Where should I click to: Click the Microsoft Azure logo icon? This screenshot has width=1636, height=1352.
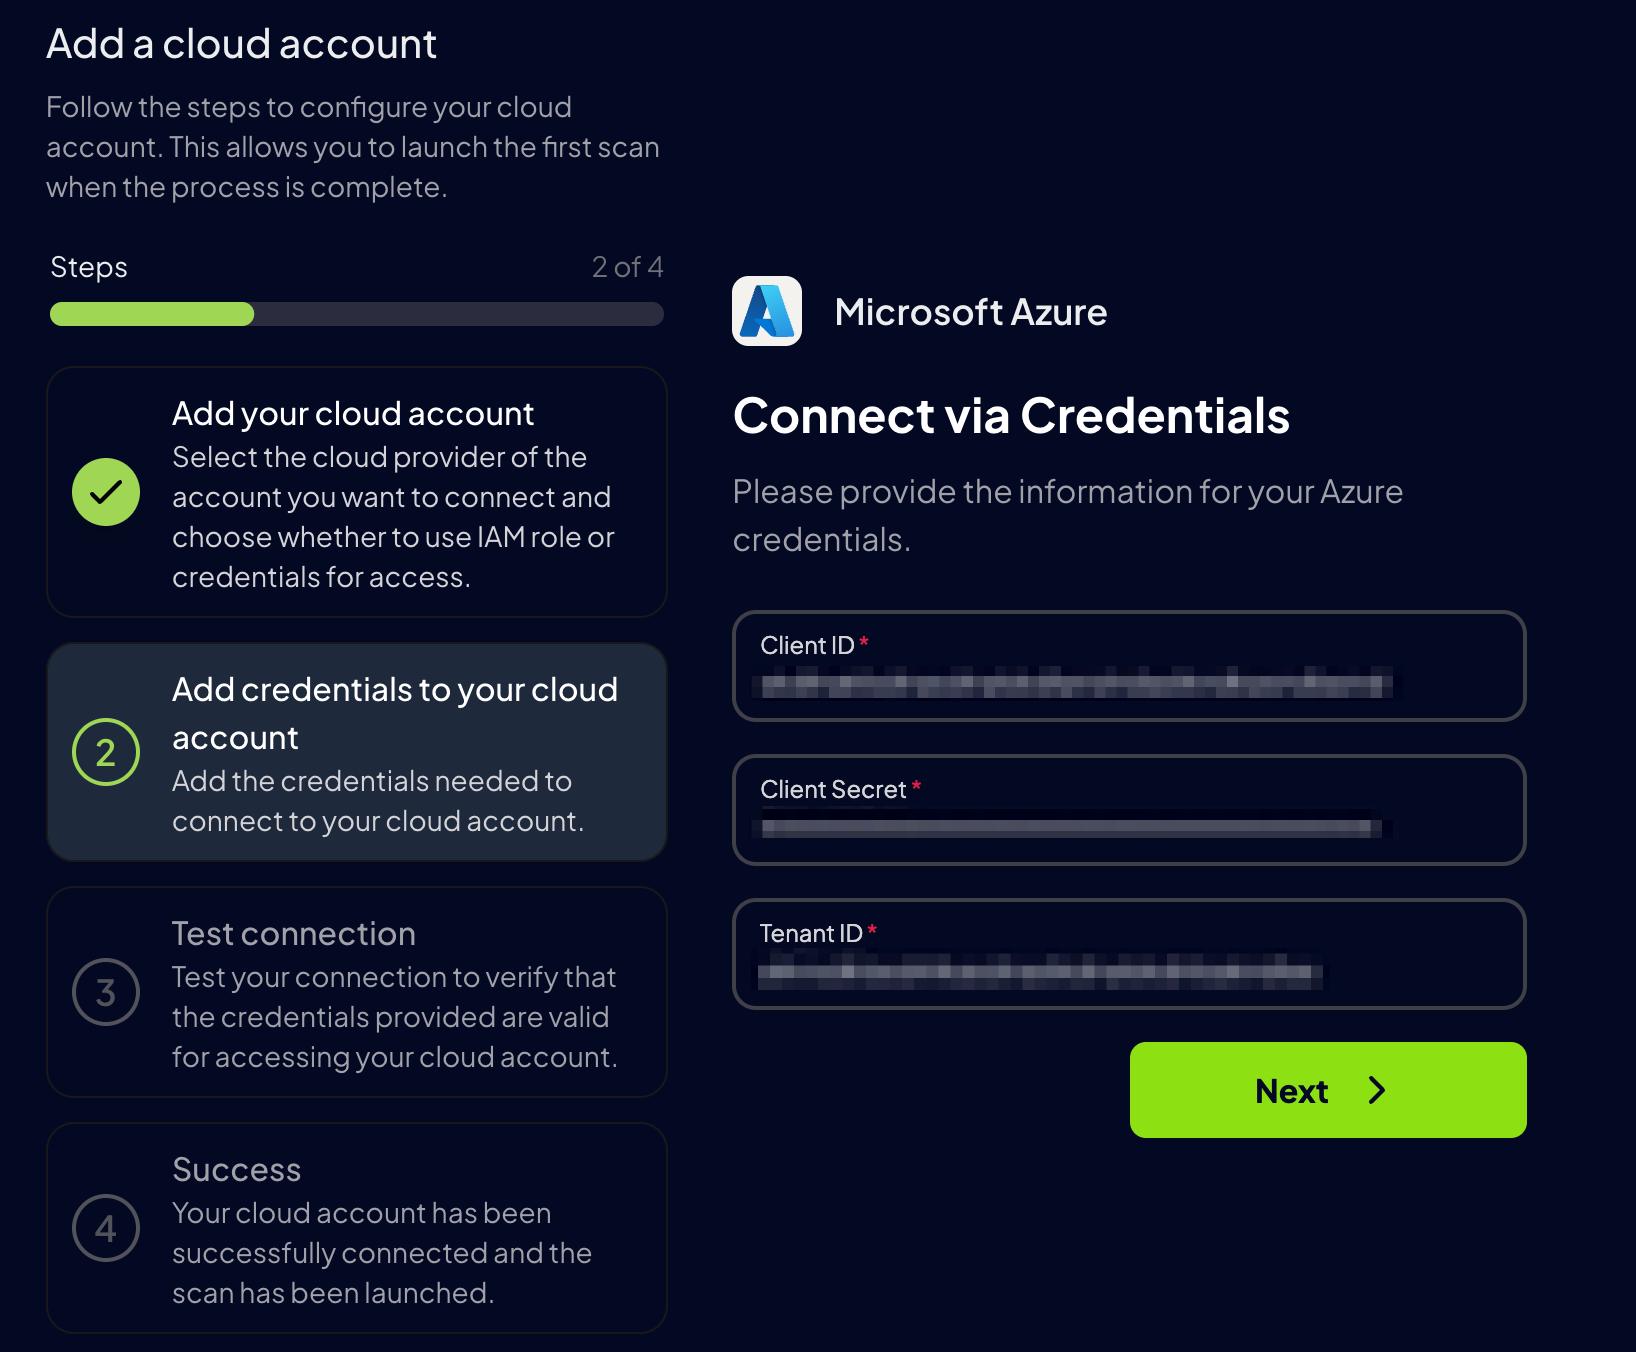766,311
